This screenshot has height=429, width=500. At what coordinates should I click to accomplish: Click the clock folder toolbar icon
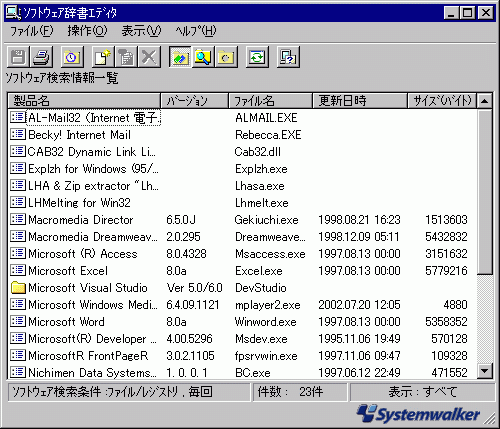coord(72,57)
